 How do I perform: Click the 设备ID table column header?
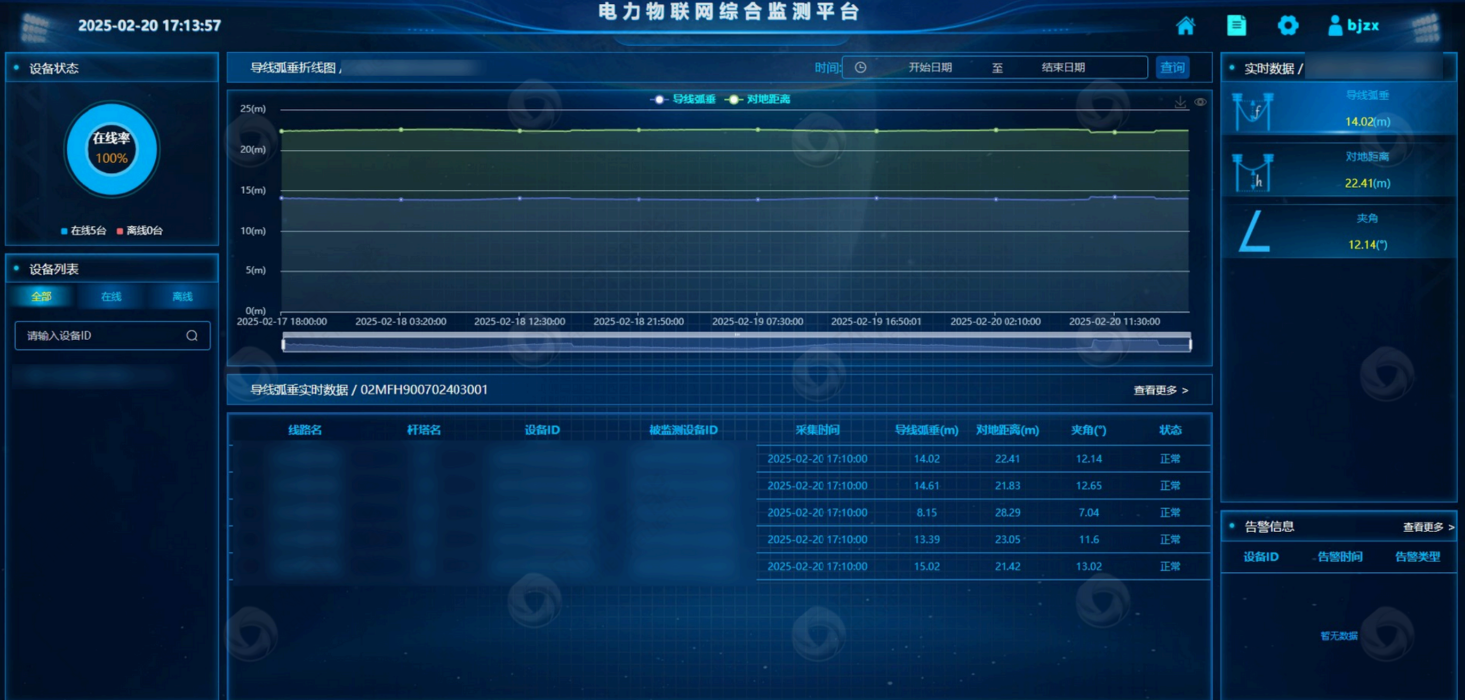(542, 431)
